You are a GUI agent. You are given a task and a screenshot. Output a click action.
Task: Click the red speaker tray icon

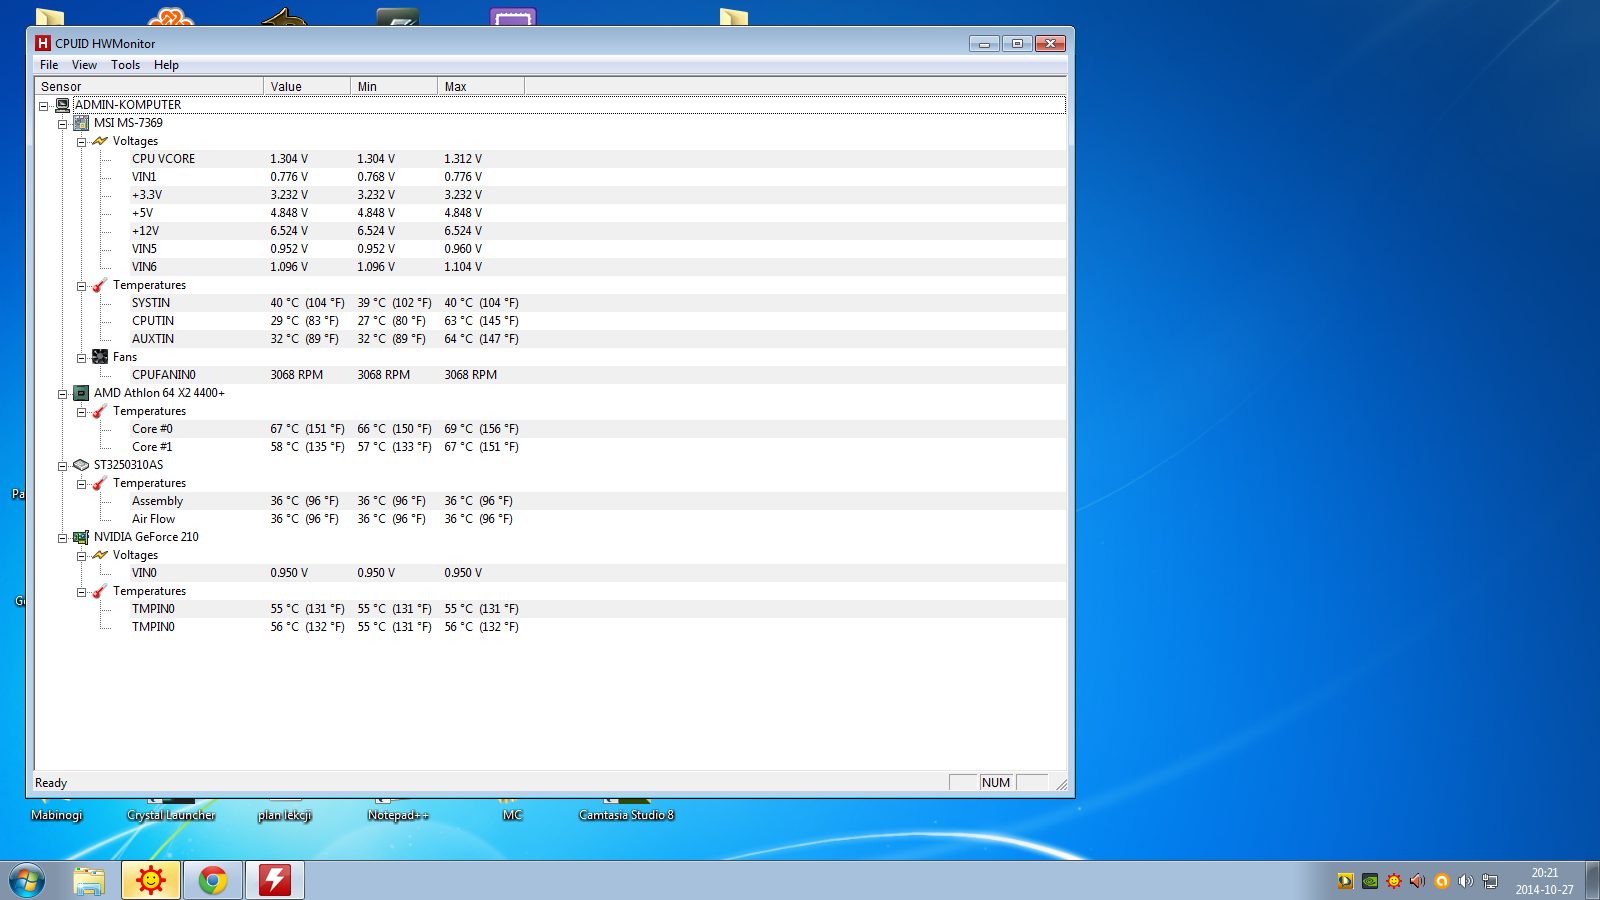1418,881
